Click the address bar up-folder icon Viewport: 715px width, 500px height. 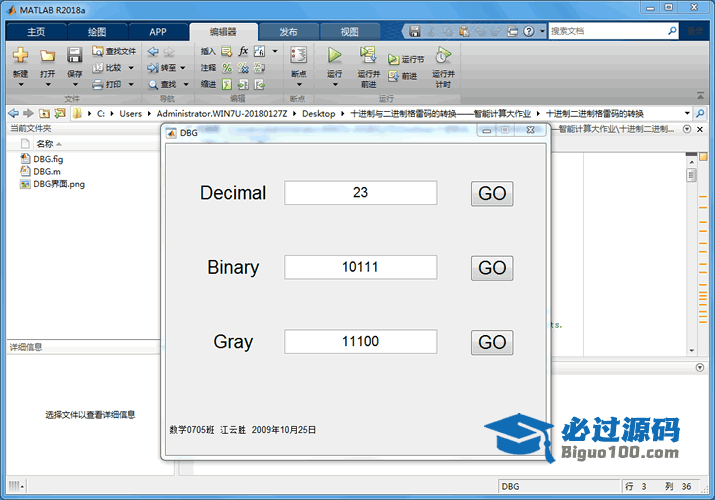(x=44, y=113)
